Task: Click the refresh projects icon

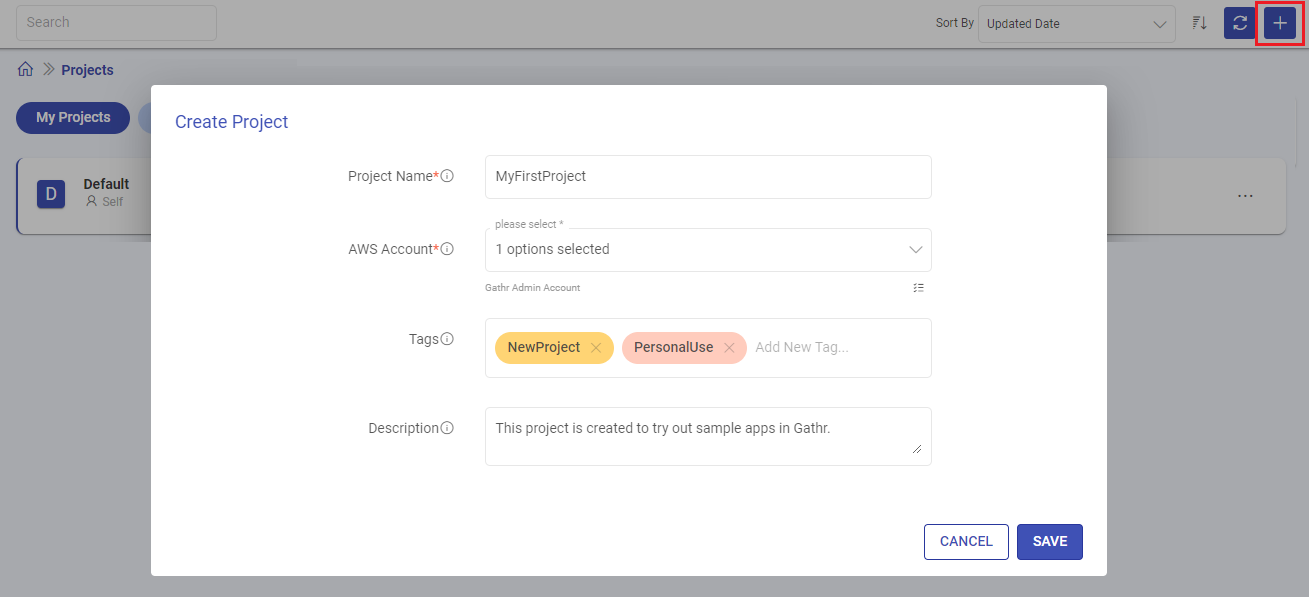Action: pos(1240,23)
